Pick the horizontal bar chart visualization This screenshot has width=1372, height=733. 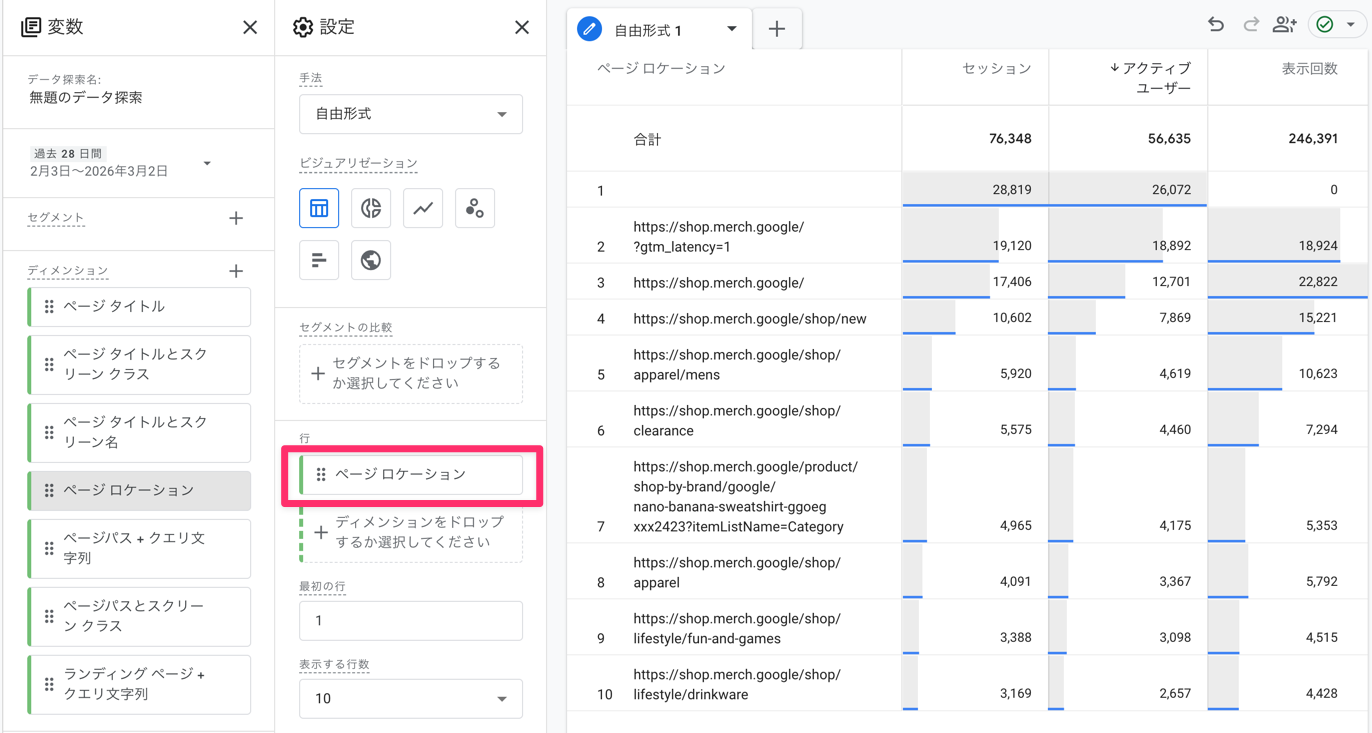(x=319, y=260)
